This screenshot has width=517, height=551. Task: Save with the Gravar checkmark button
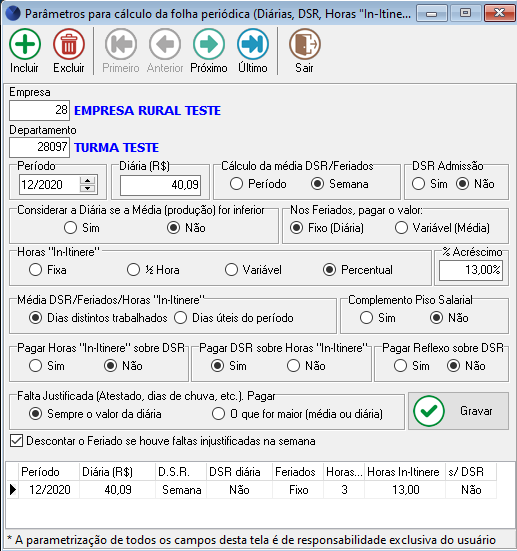click(x=458, y=411)
